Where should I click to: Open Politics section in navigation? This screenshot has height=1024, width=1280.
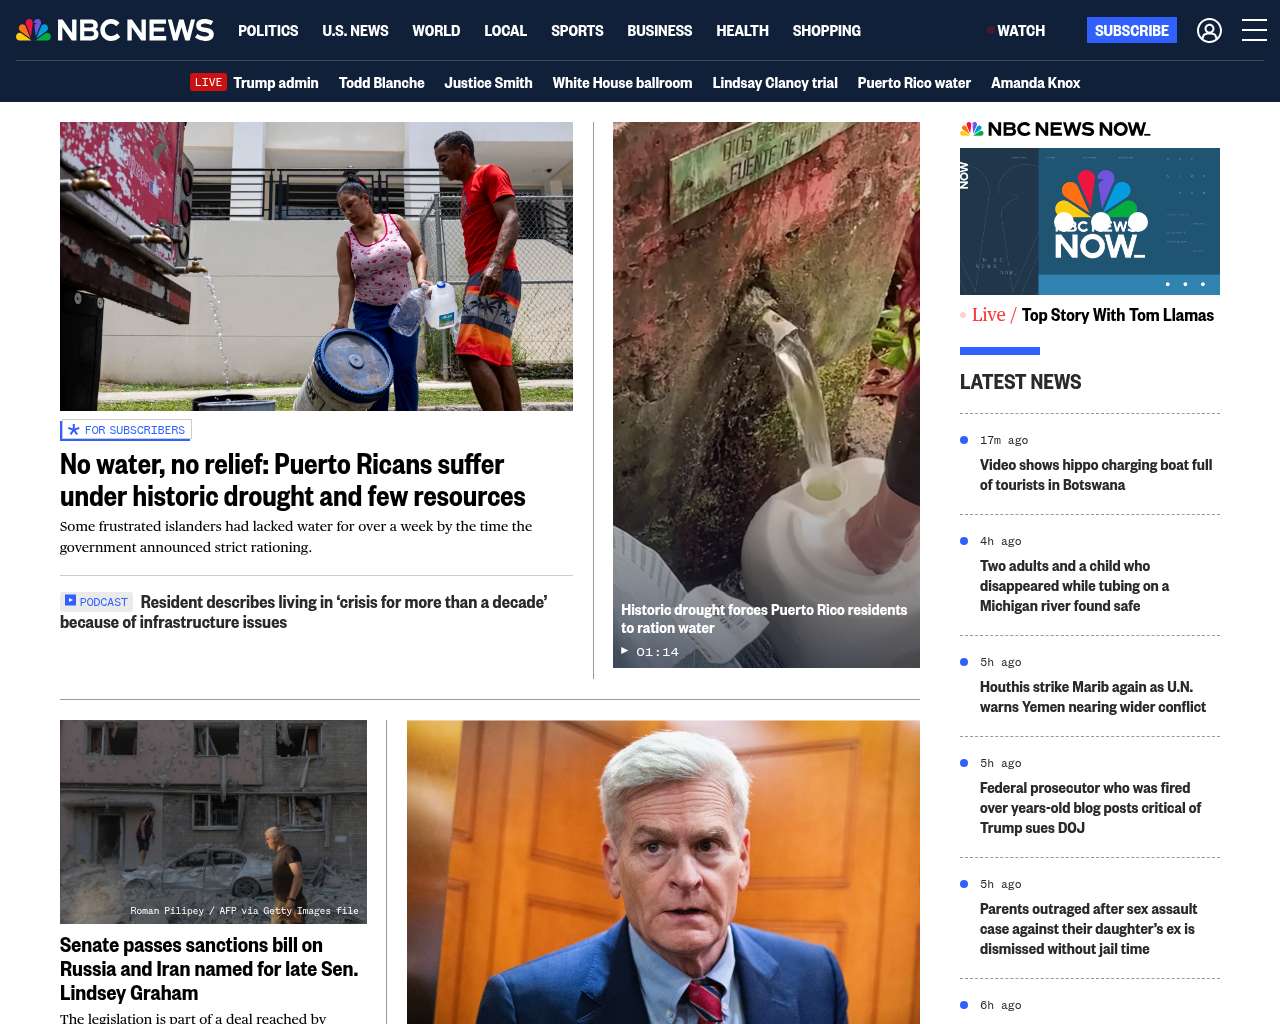[268, 31]
